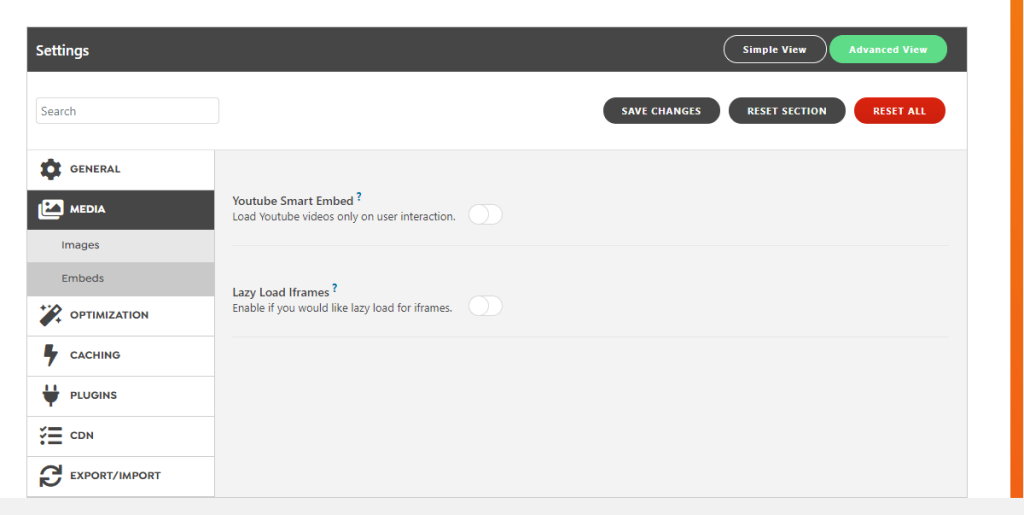1024x515 pixels.
Task: Select the Media section label
Action: point(88,210)
